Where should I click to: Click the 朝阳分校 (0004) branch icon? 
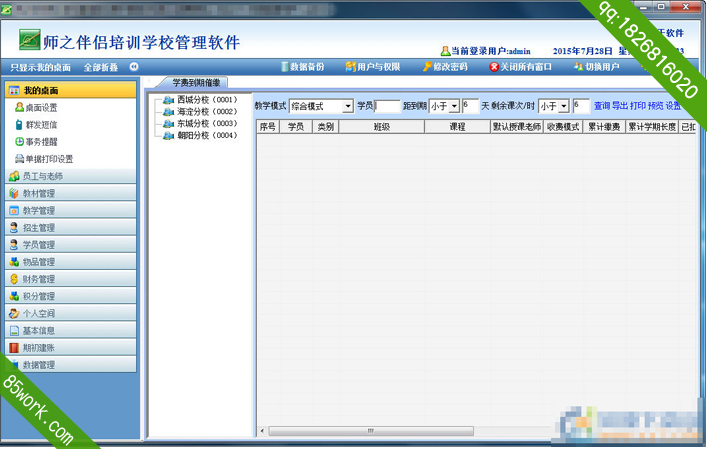(x=169, y=135)
